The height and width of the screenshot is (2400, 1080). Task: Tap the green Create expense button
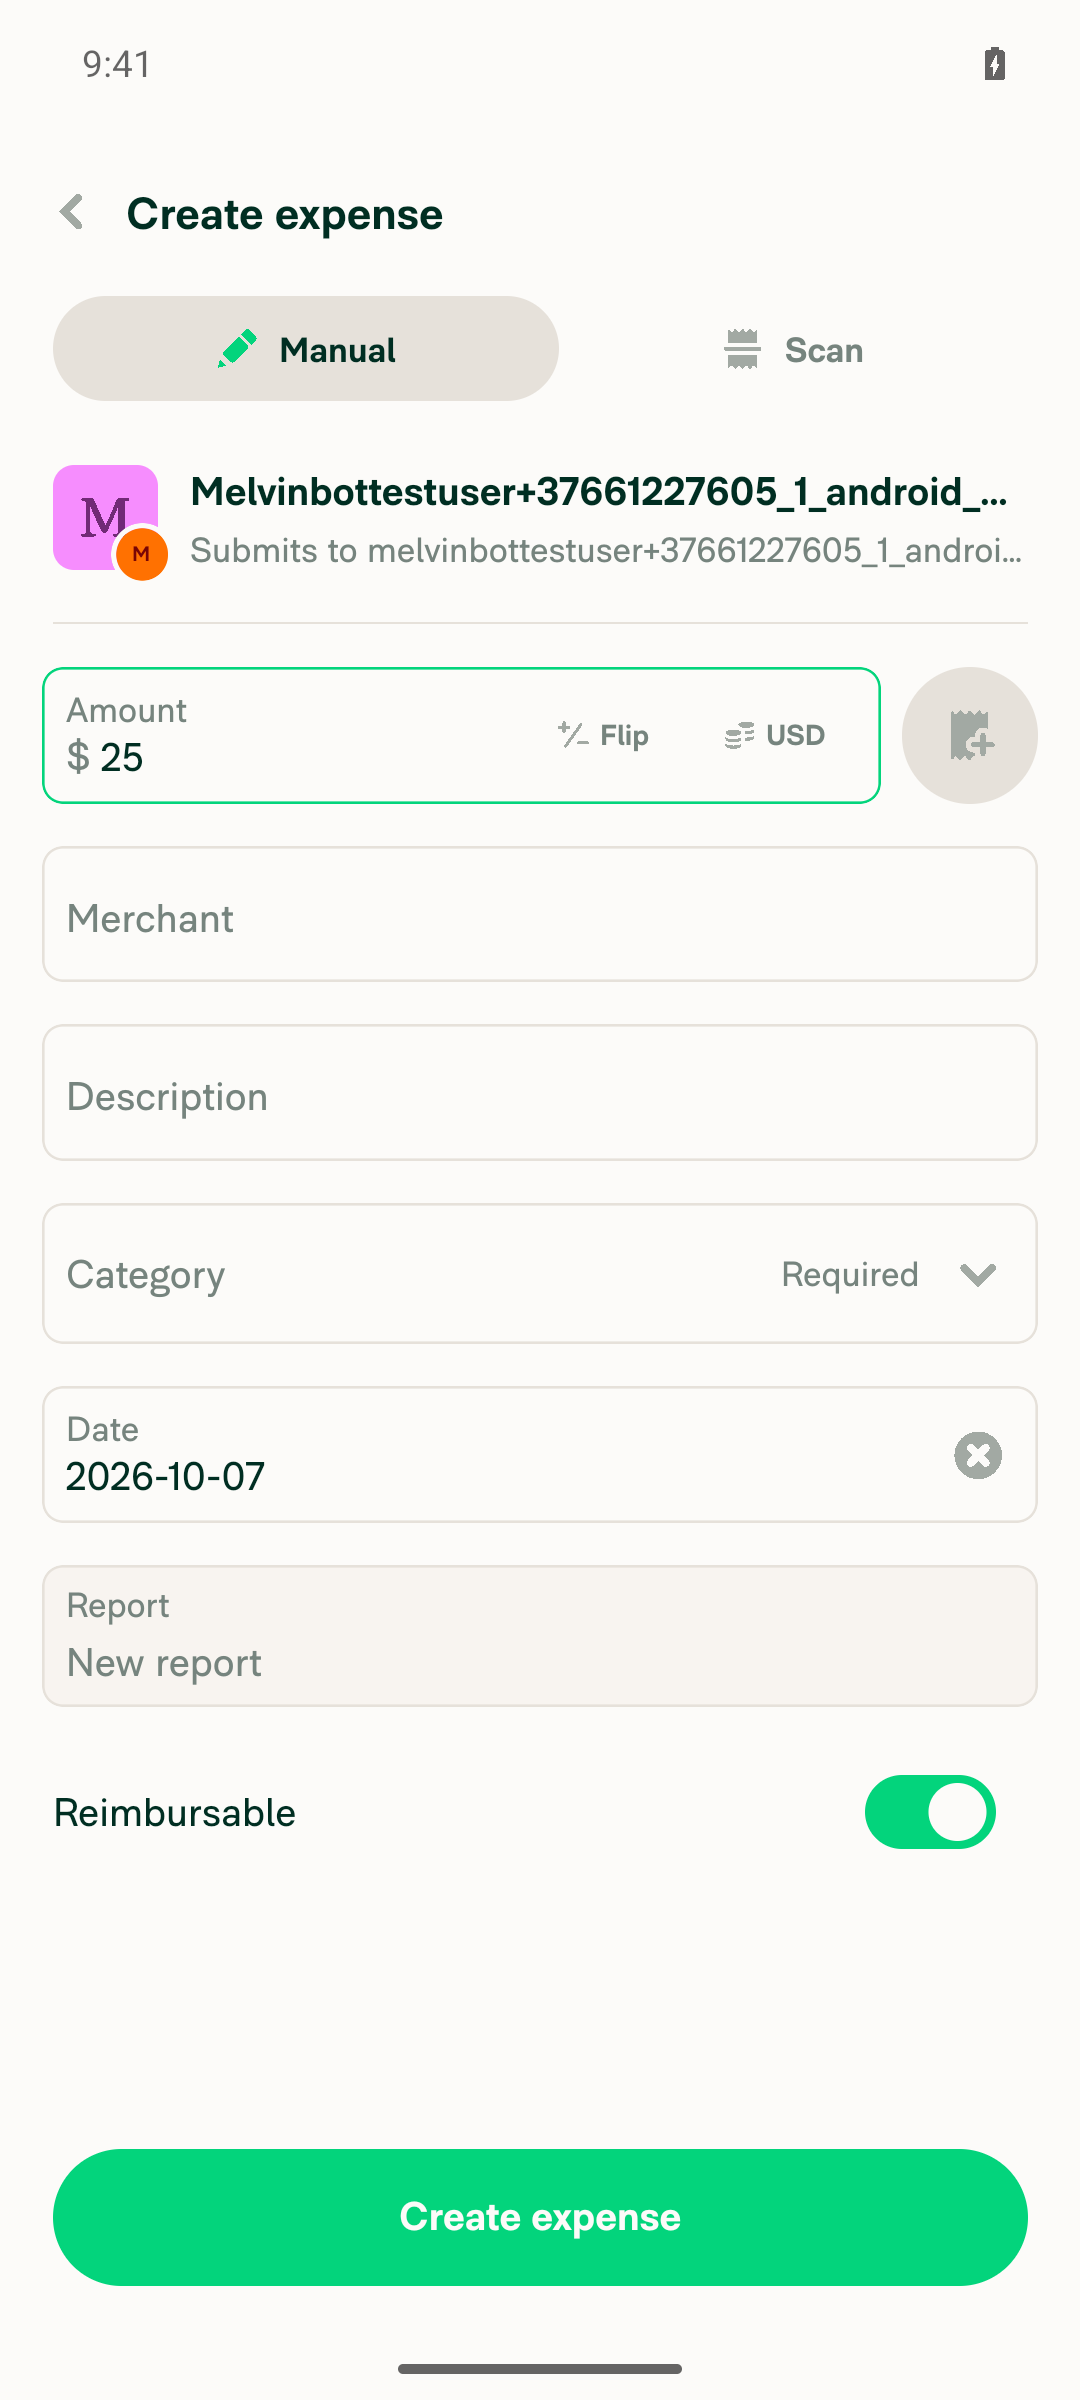click(540, 2217)
